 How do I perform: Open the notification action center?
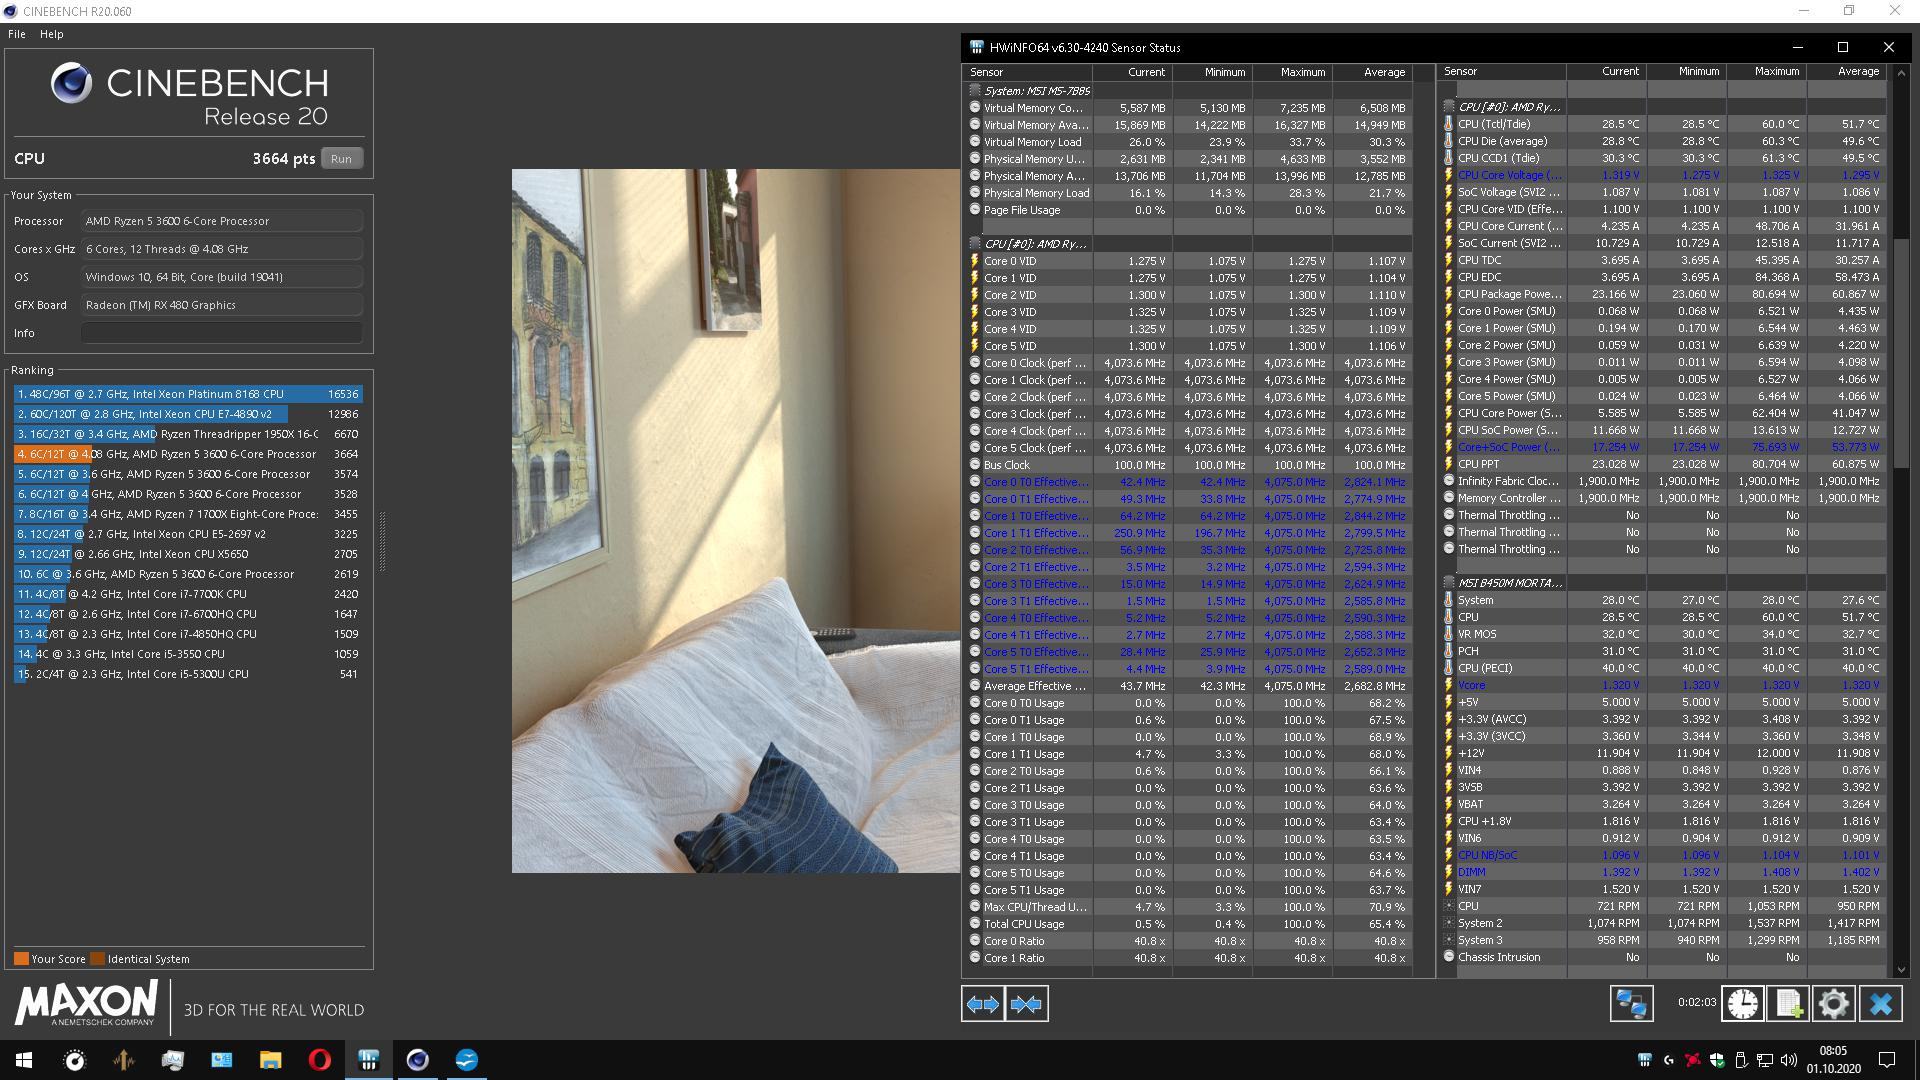1887,1060
